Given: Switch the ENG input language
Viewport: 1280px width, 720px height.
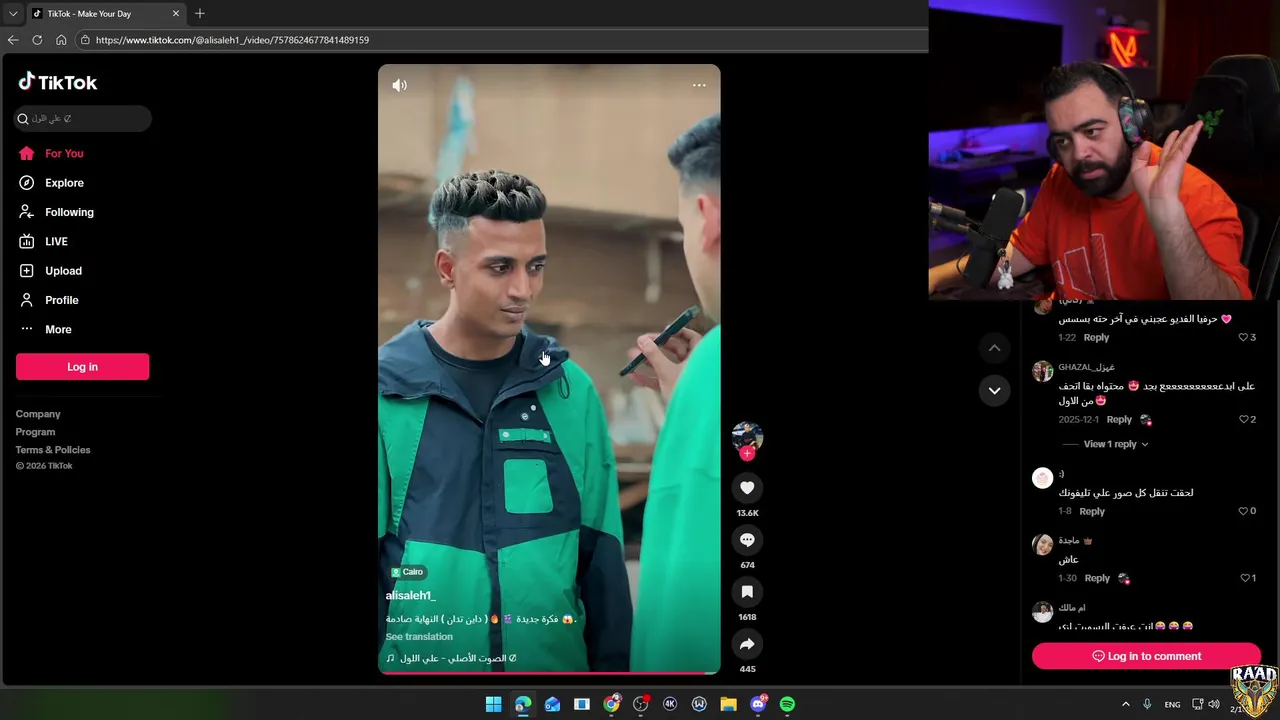Looking at the screenshot, I should [1172, 704].
